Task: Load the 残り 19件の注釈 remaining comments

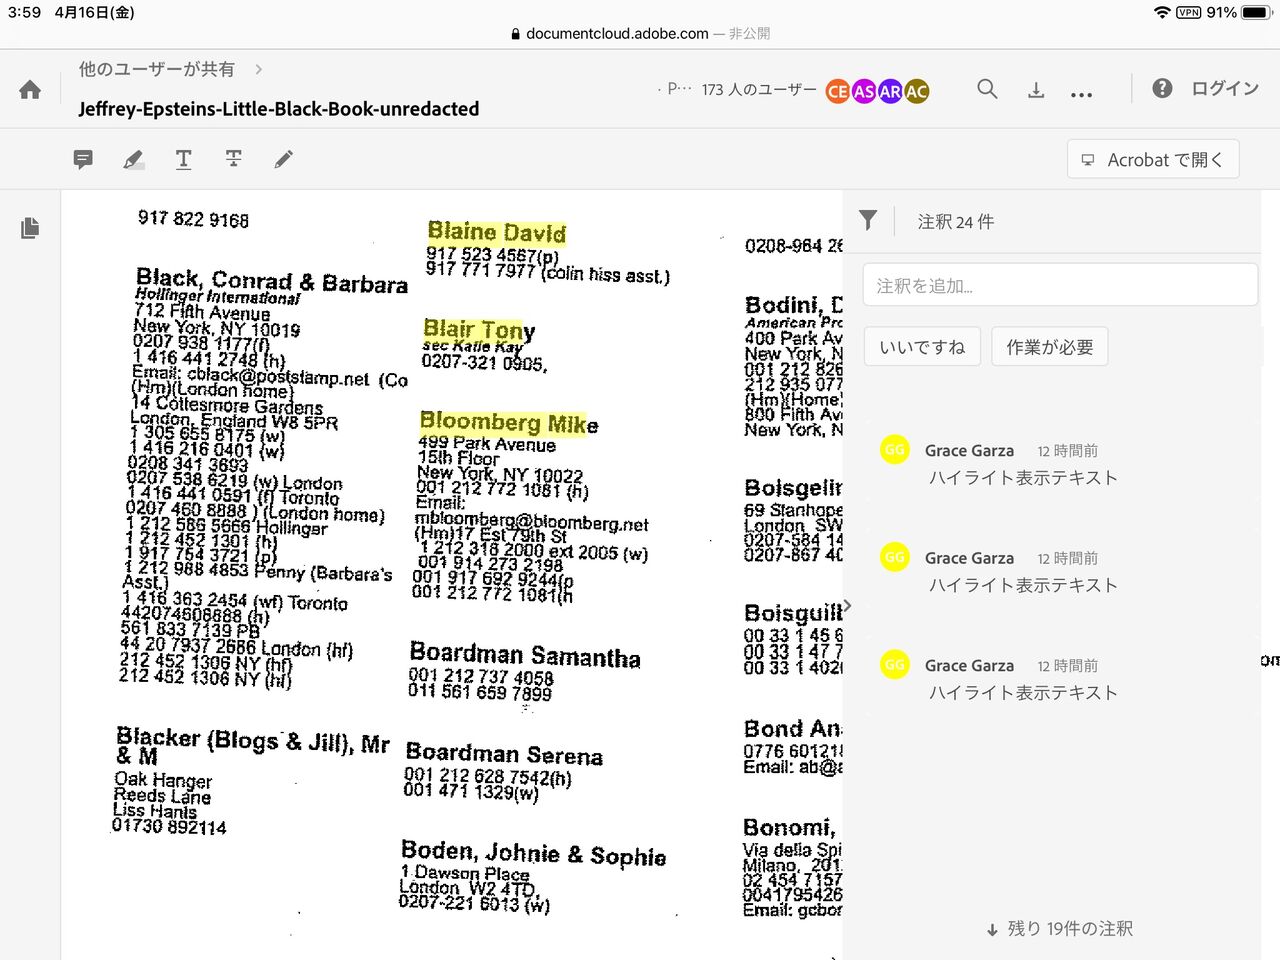Action: 1060,929
